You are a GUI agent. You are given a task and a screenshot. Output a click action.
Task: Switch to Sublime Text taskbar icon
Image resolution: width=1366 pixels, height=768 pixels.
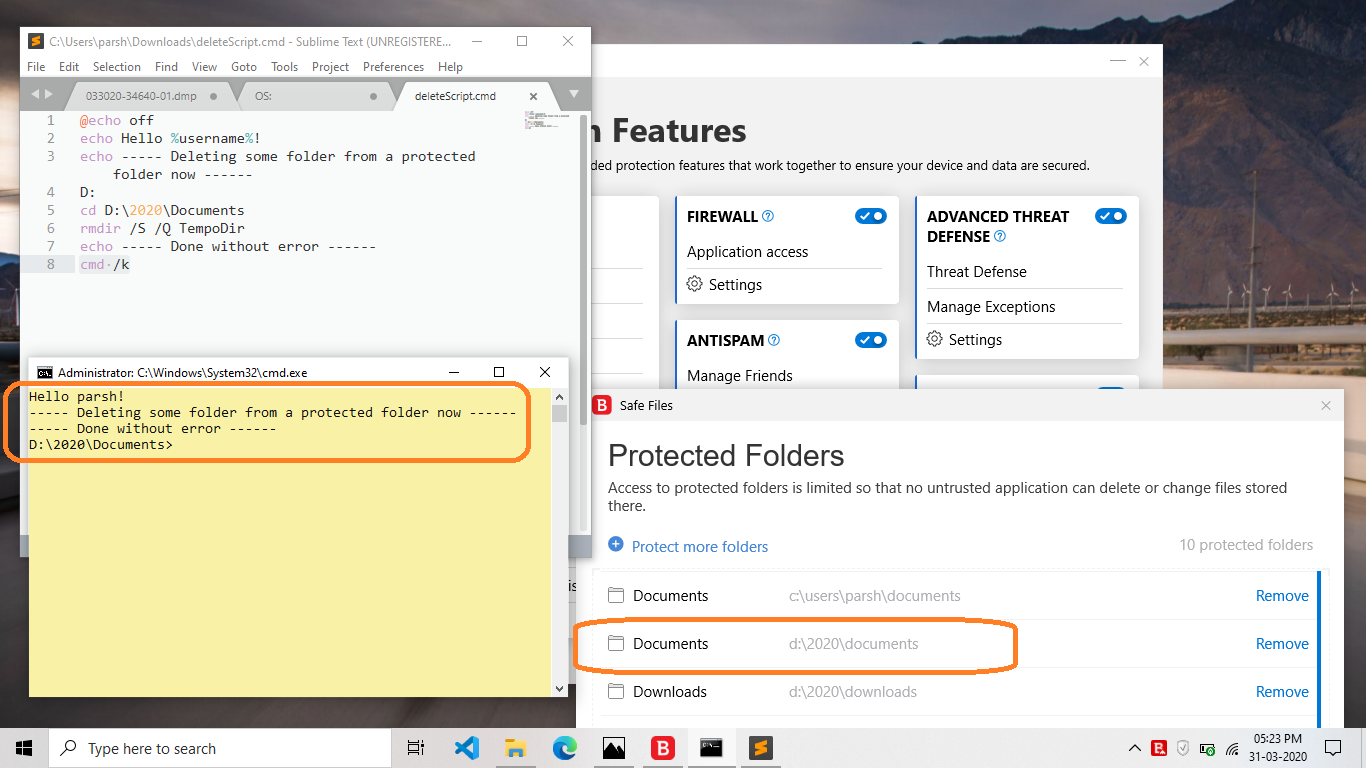click(x=761, y=748)
